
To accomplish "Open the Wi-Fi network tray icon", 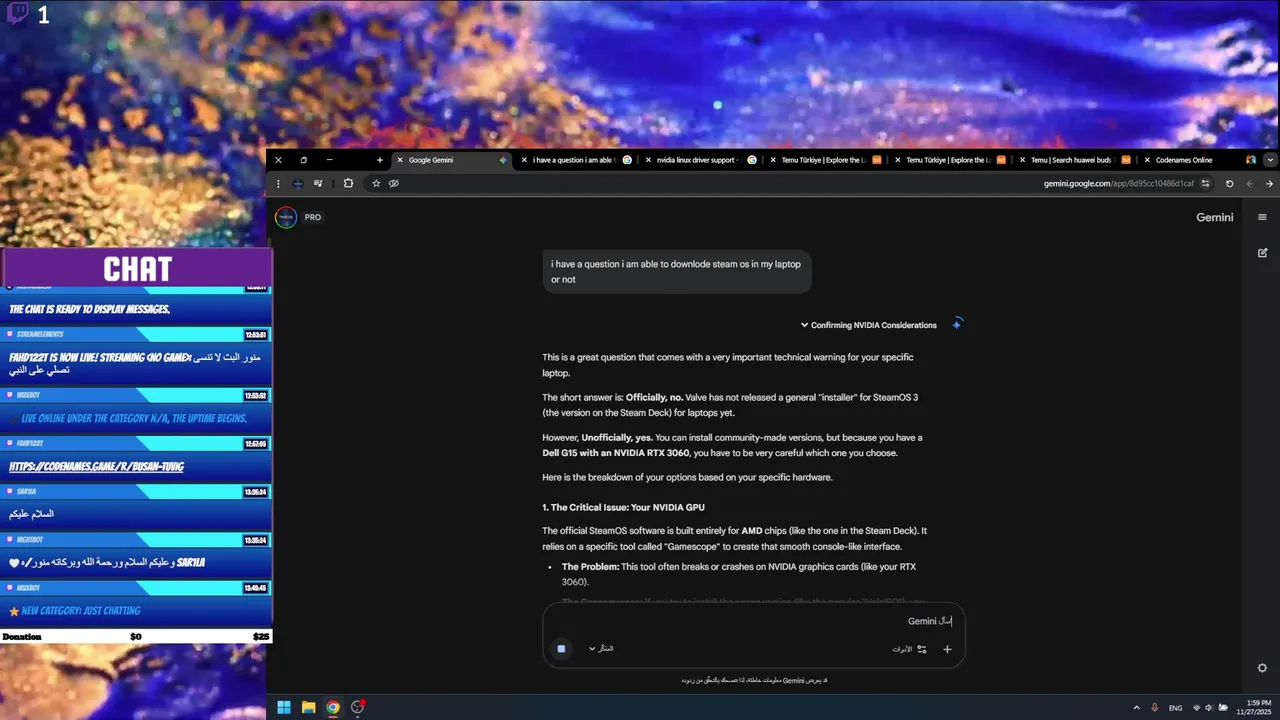I will (x=1196, y=708).
